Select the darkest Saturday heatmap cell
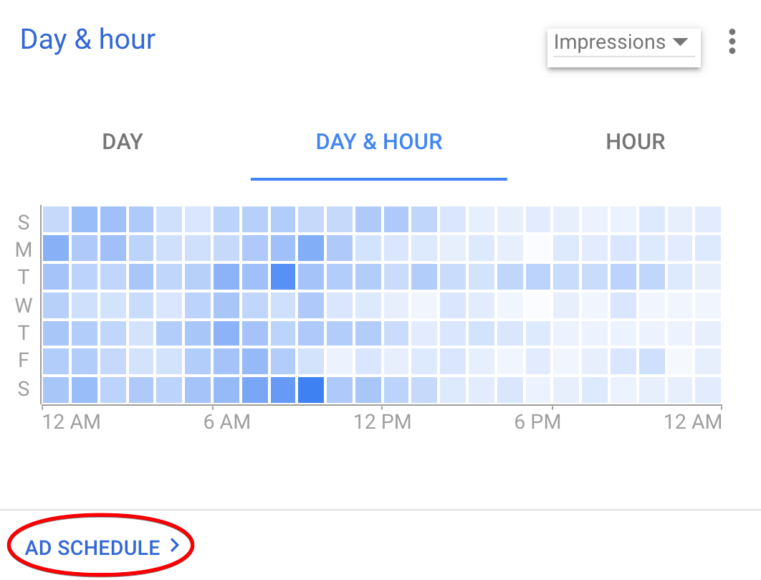Screen dimensions: 761x580 pyautogui.click(x=311, y=390)
